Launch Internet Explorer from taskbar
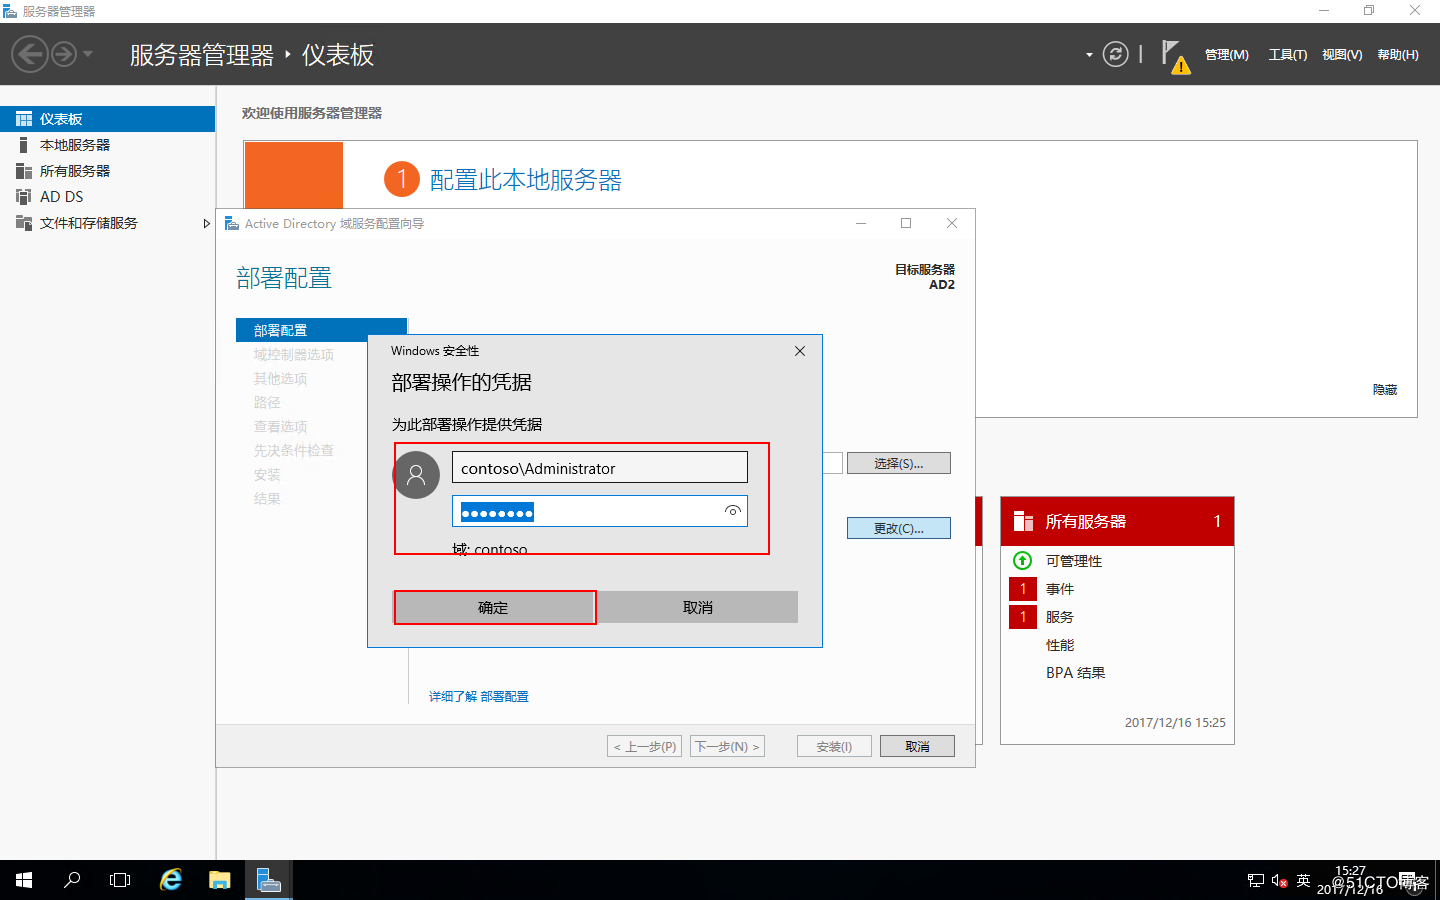The height and width of the screenshot is (900, 1440). pos(171,880)
